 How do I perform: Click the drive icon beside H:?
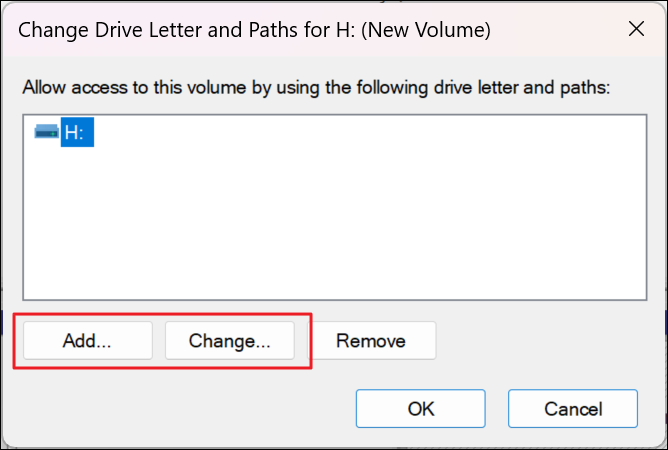(46, 132)
